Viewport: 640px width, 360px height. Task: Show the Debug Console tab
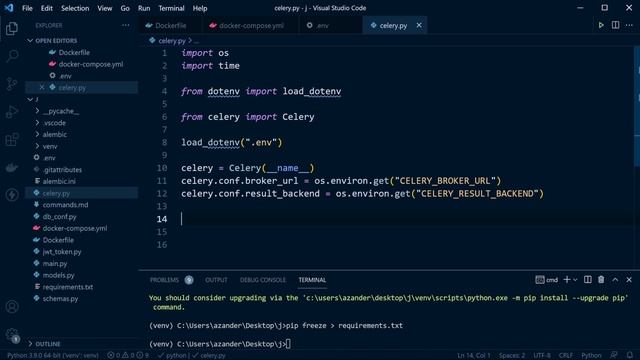(263, 280)
